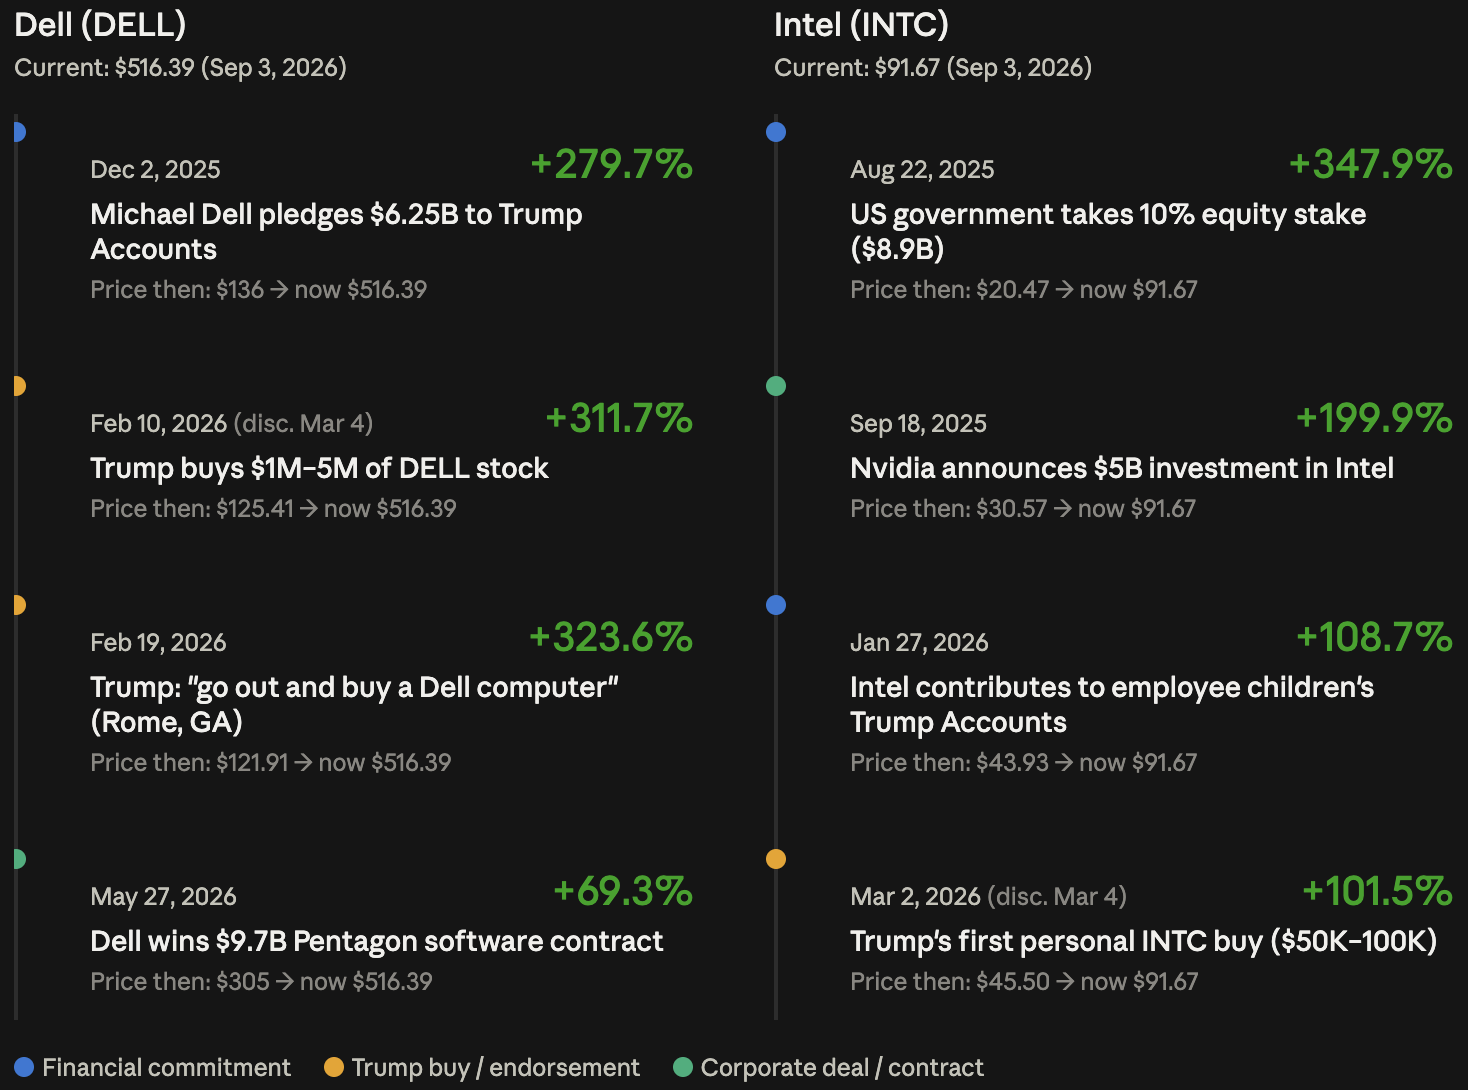1468x1090 pixels.
Task: Click 'Price then: $121.91 → now $516.39' line
Action: click(270, 763)
